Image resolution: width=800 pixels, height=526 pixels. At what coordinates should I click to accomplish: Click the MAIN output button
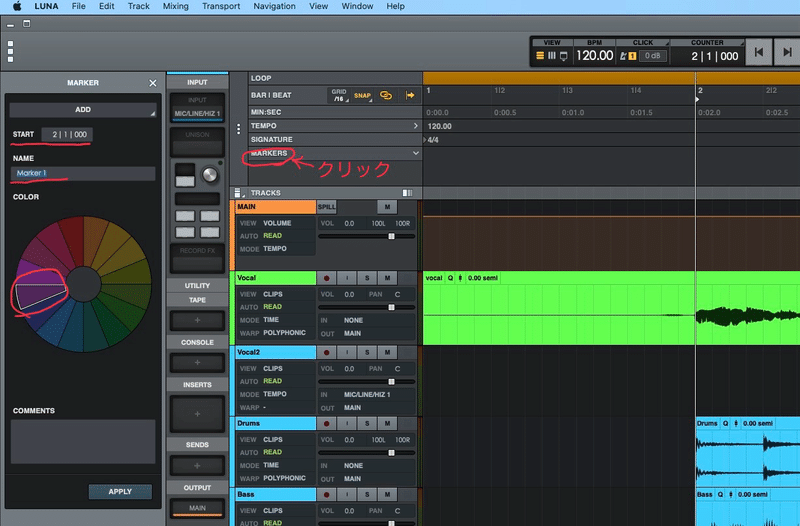(197, 508)
